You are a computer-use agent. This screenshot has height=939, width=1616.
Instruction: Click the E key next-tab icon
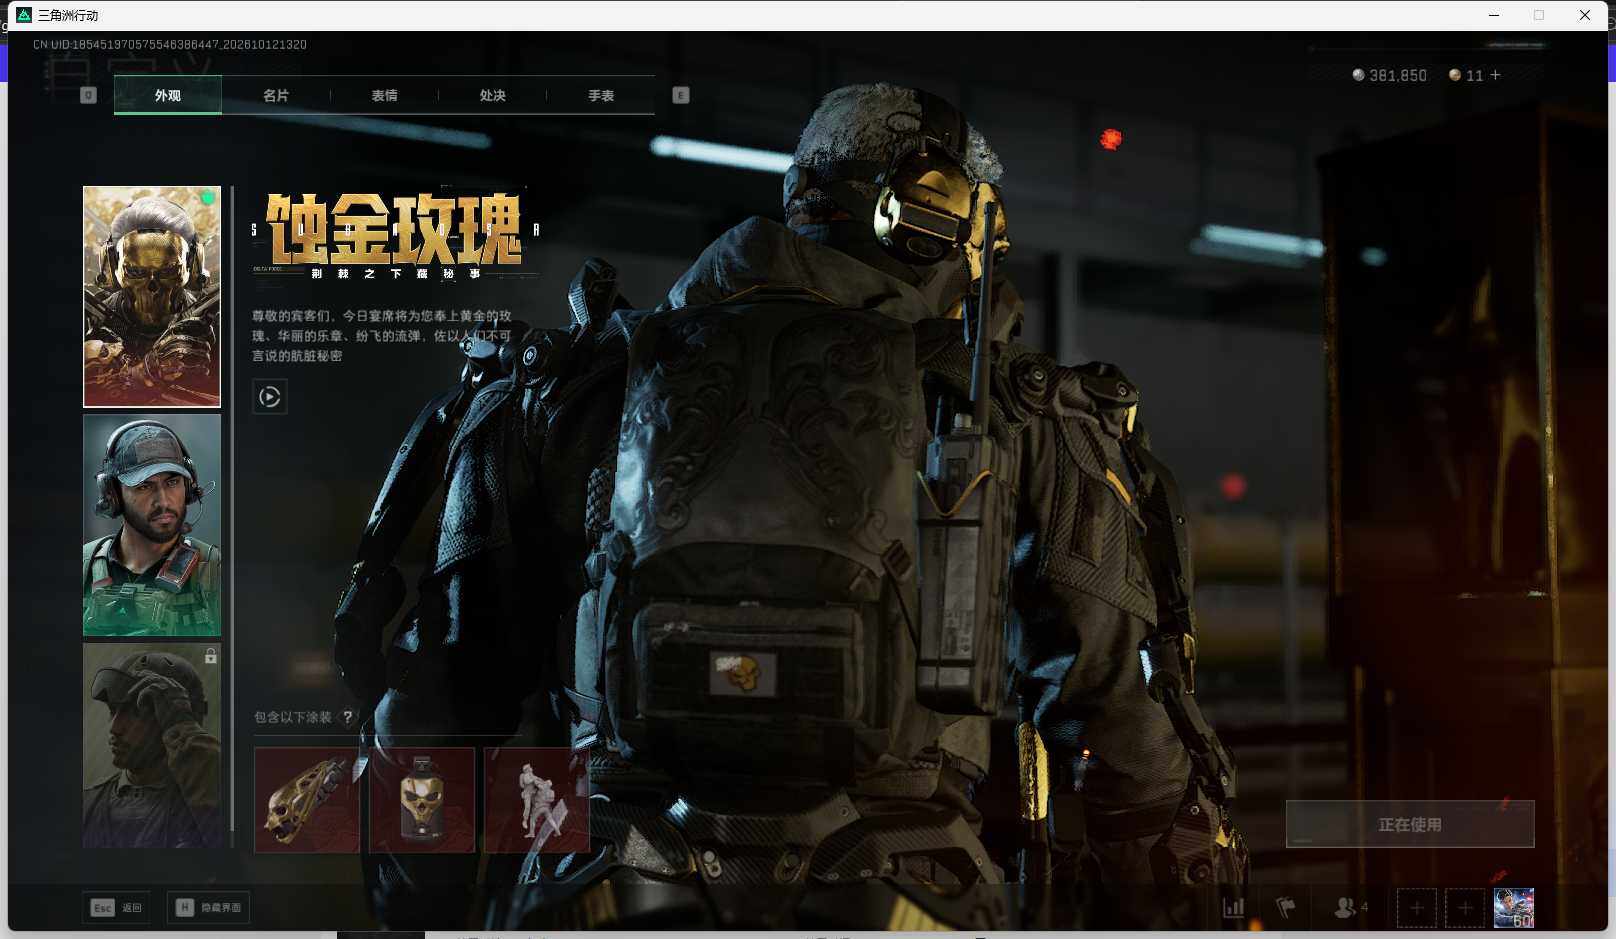tap(681, 95)
